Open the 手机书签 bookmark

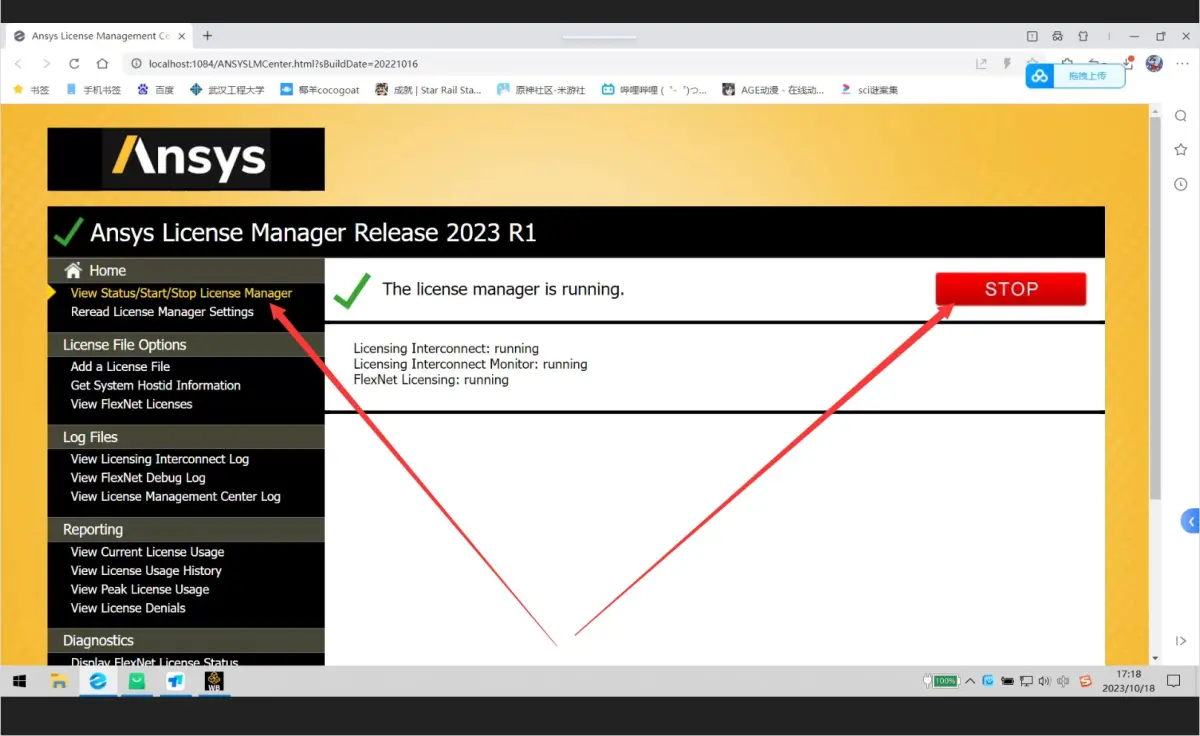coord(93,90)
